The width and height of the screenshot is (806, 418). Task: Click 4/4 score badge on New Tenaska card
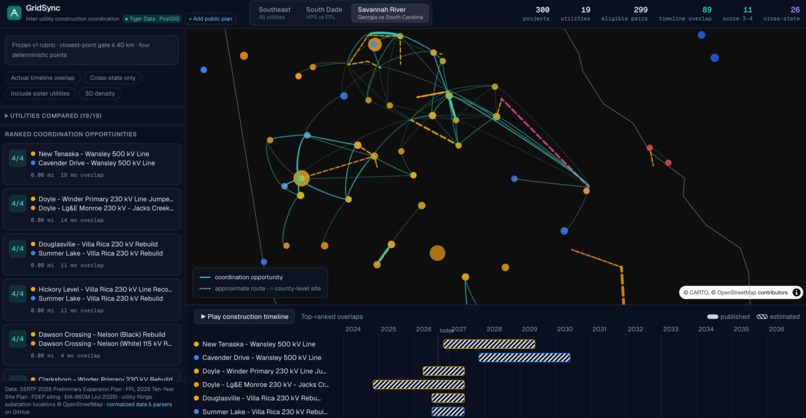pyautogui.click(x=17, y=158)
